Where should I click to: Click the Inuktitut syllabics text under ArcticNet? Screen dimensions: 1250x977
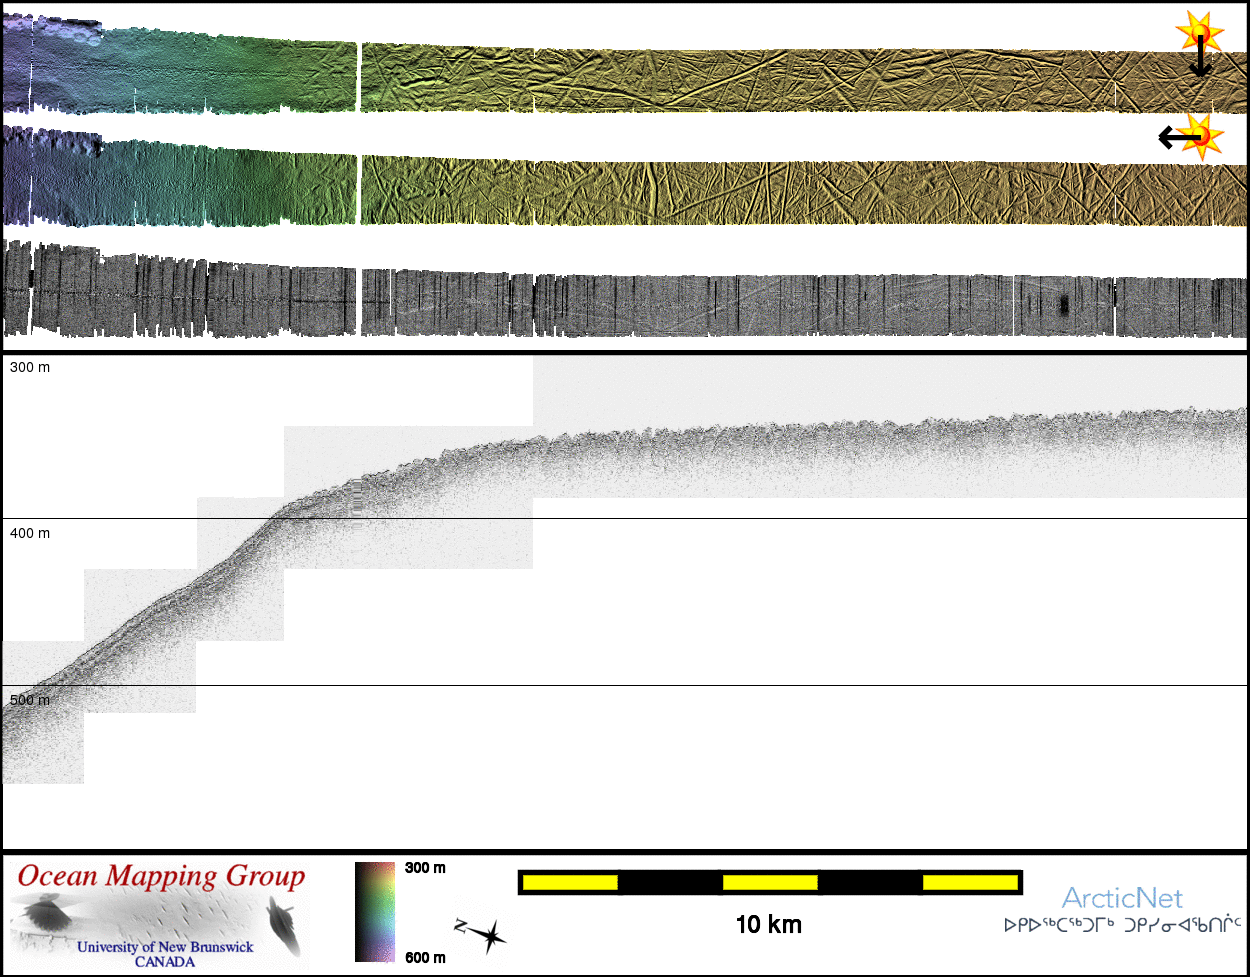pyautogui.click(x=1122, y=926)
